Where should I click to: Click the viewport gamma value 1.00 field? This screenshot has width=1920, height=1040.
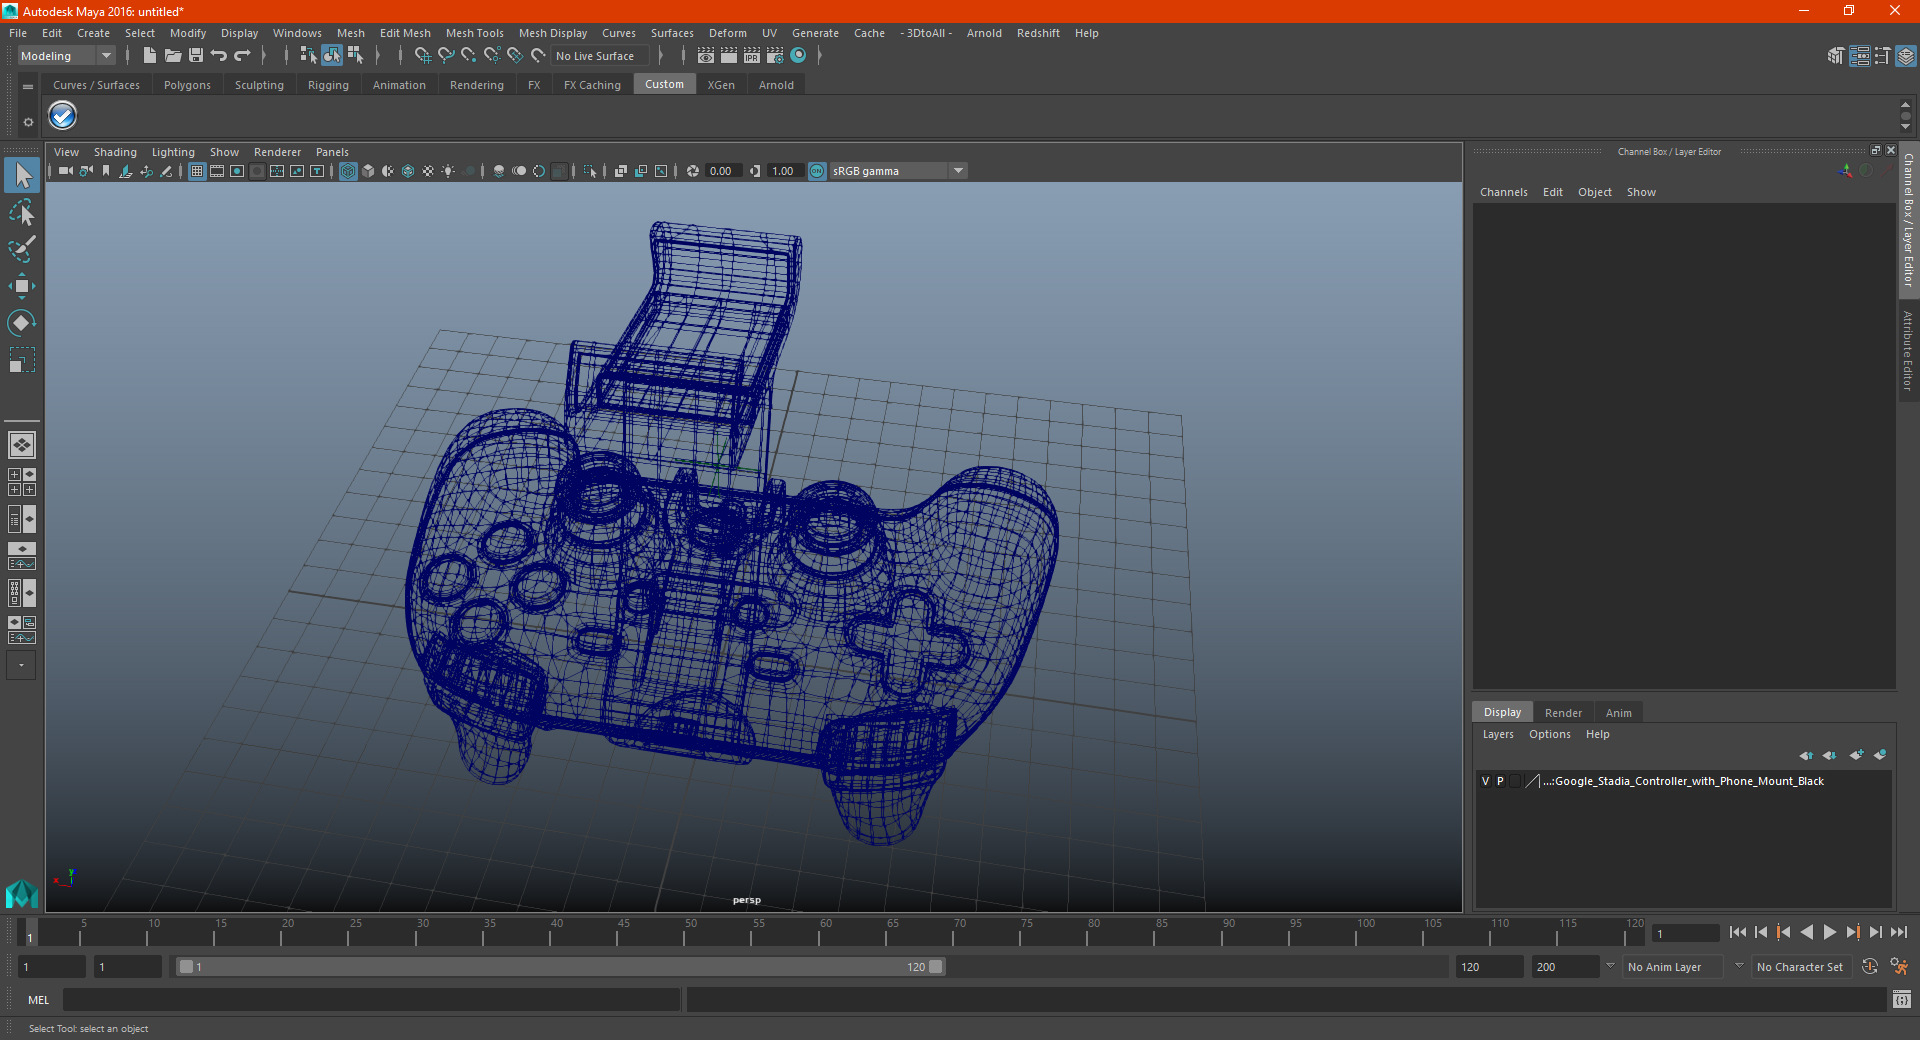point(784,171)
